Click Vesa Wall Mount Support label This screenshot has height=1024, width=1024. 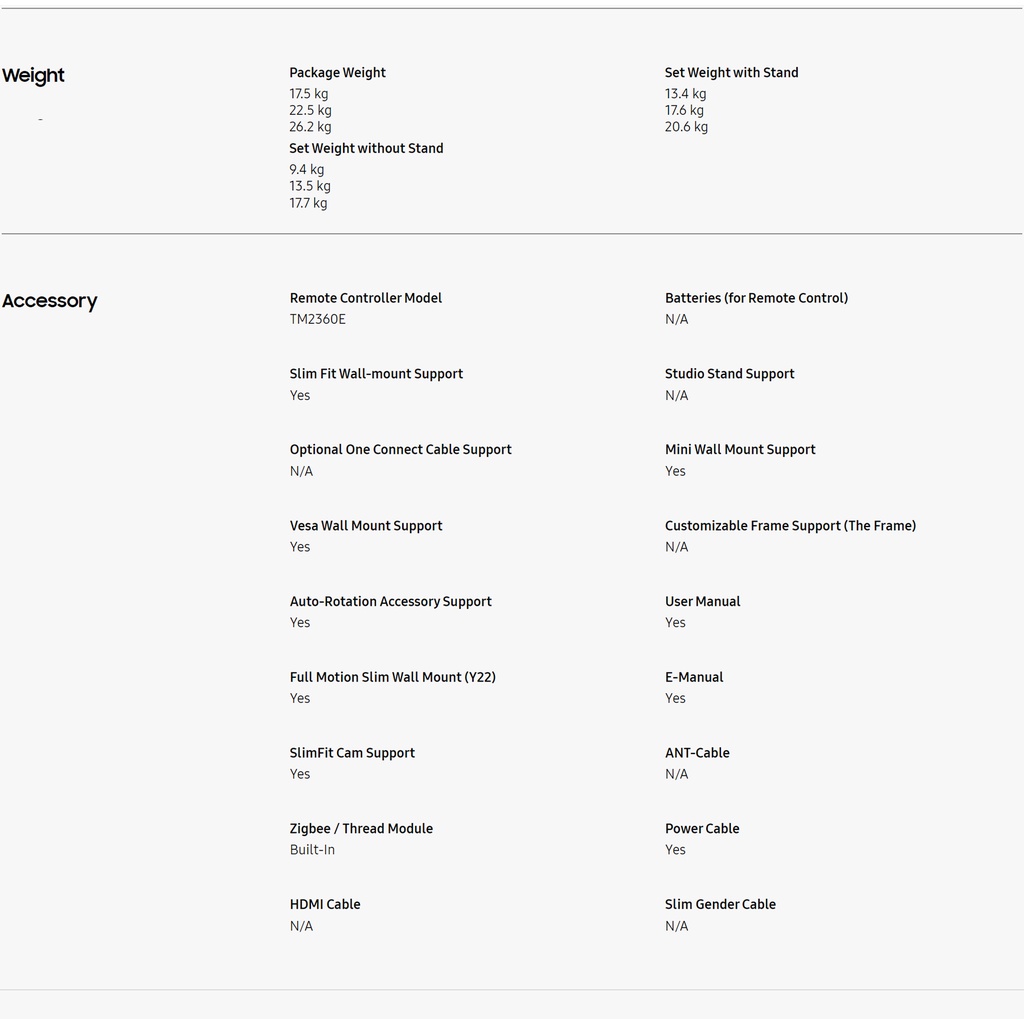point(366,526)
